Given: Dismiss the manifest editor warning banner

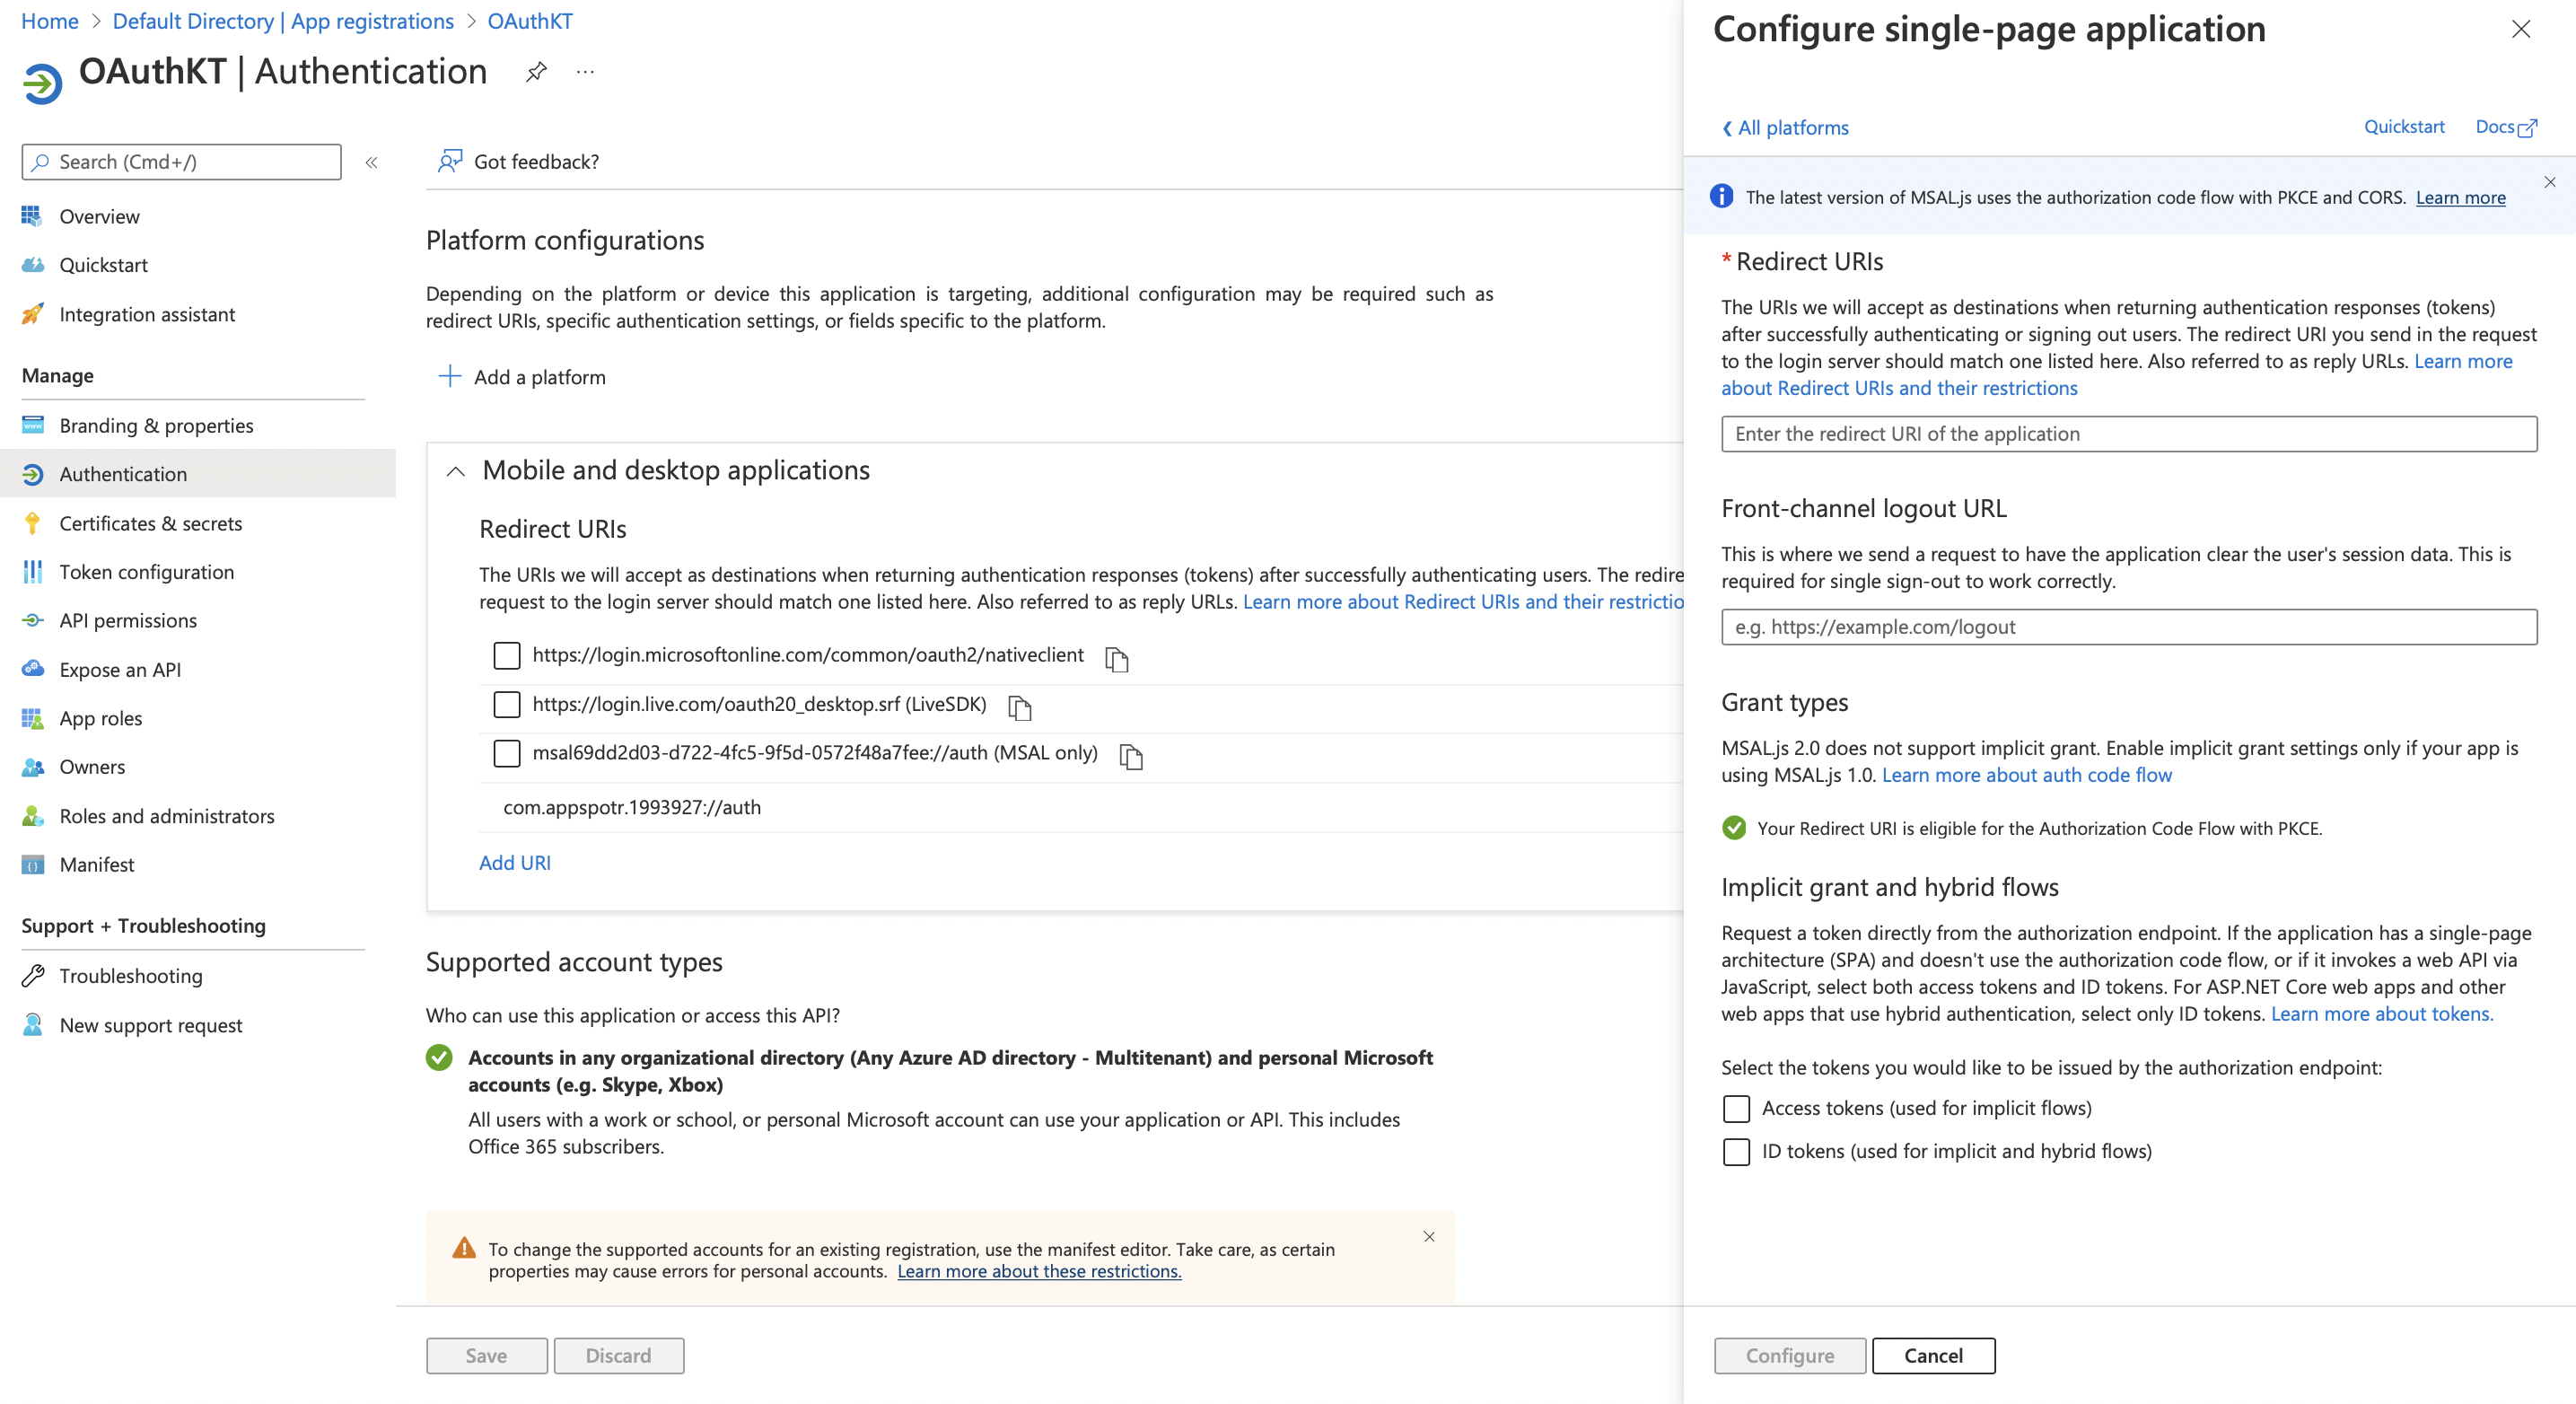Looking at the screenshot, I should [1429, 1237].
